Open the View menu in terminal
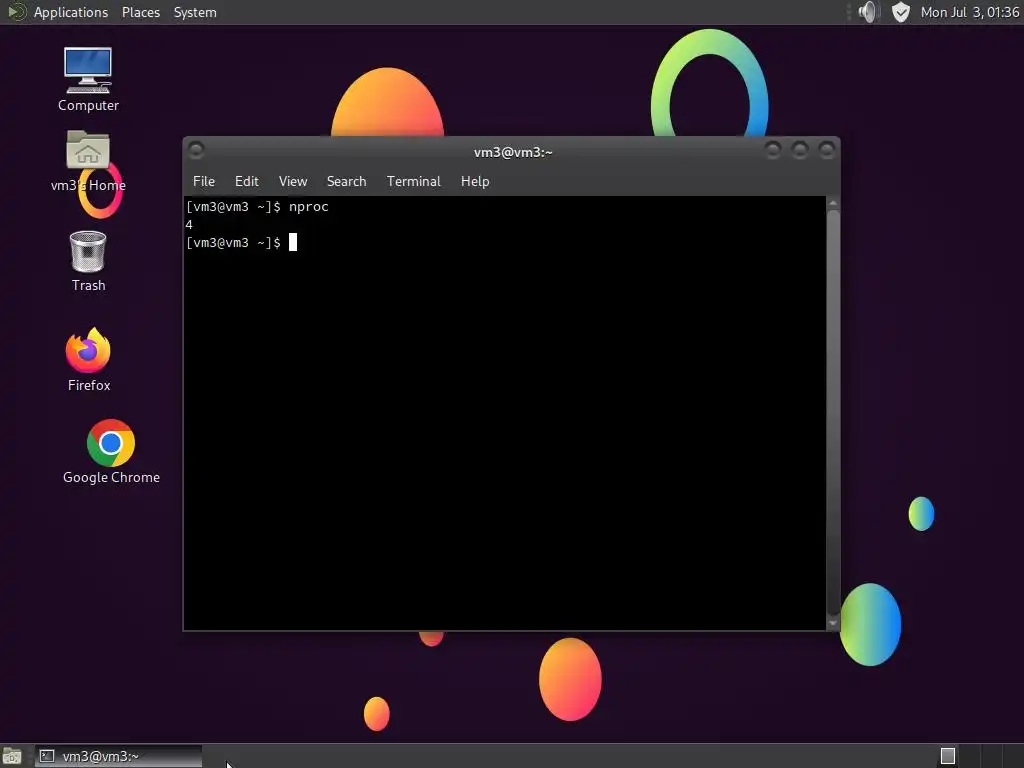Screen dimensions: 1024x768 (293, 182)
